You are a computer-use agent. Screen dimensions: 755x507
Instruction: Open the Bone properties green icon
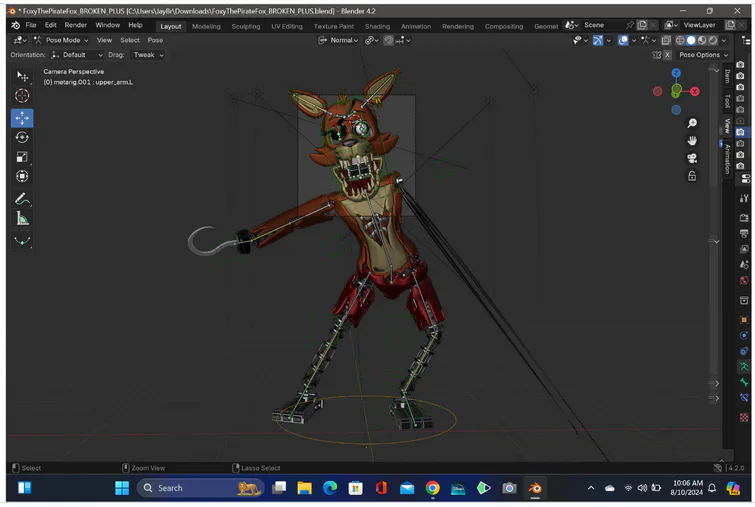click(x=744, y=382)
